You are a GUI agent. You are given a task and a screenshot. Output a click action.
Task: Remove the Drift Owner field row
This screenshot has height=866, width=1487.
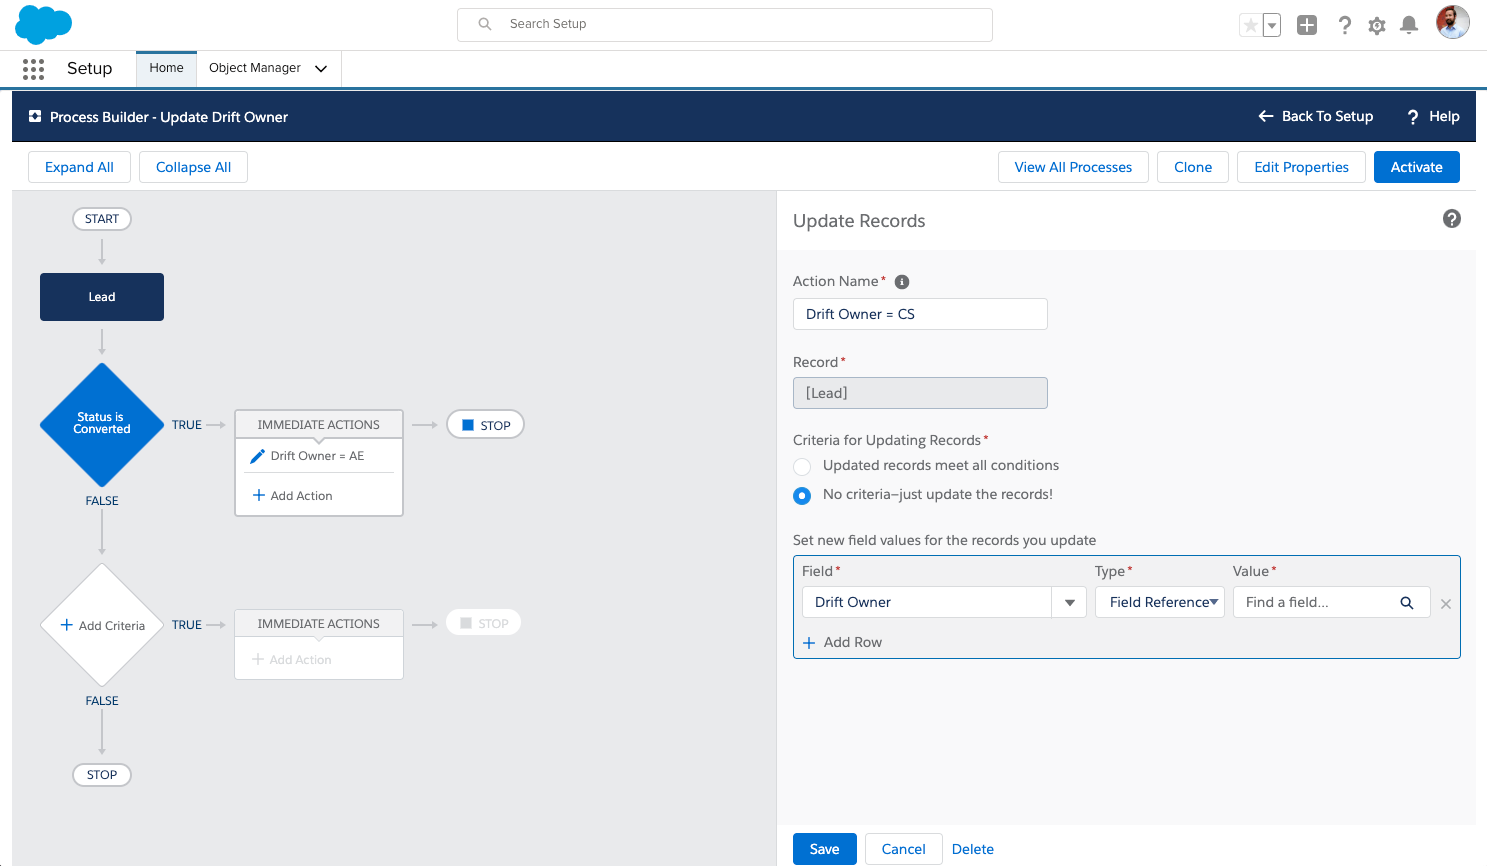[x=1446, y=604]
